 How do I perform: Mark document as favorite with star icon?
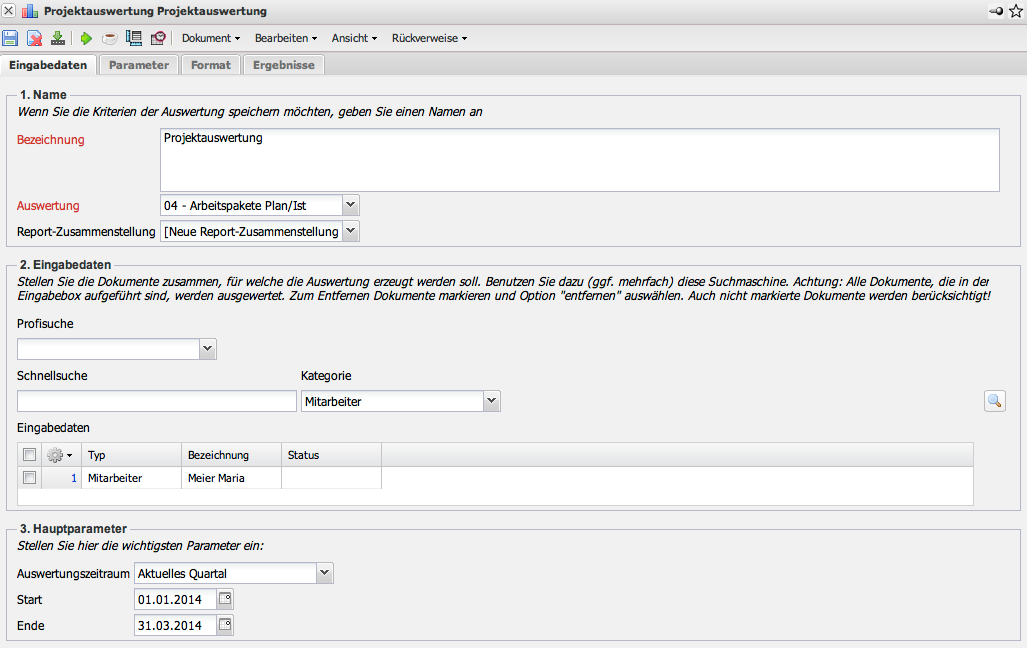[1016, 11]
